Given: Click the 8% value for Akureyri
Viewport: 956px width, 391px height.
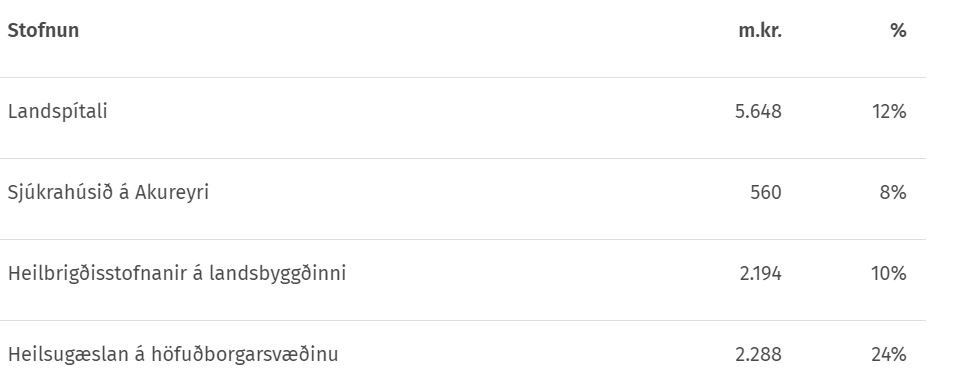Looking at the screenshot, I should point(893,193).
